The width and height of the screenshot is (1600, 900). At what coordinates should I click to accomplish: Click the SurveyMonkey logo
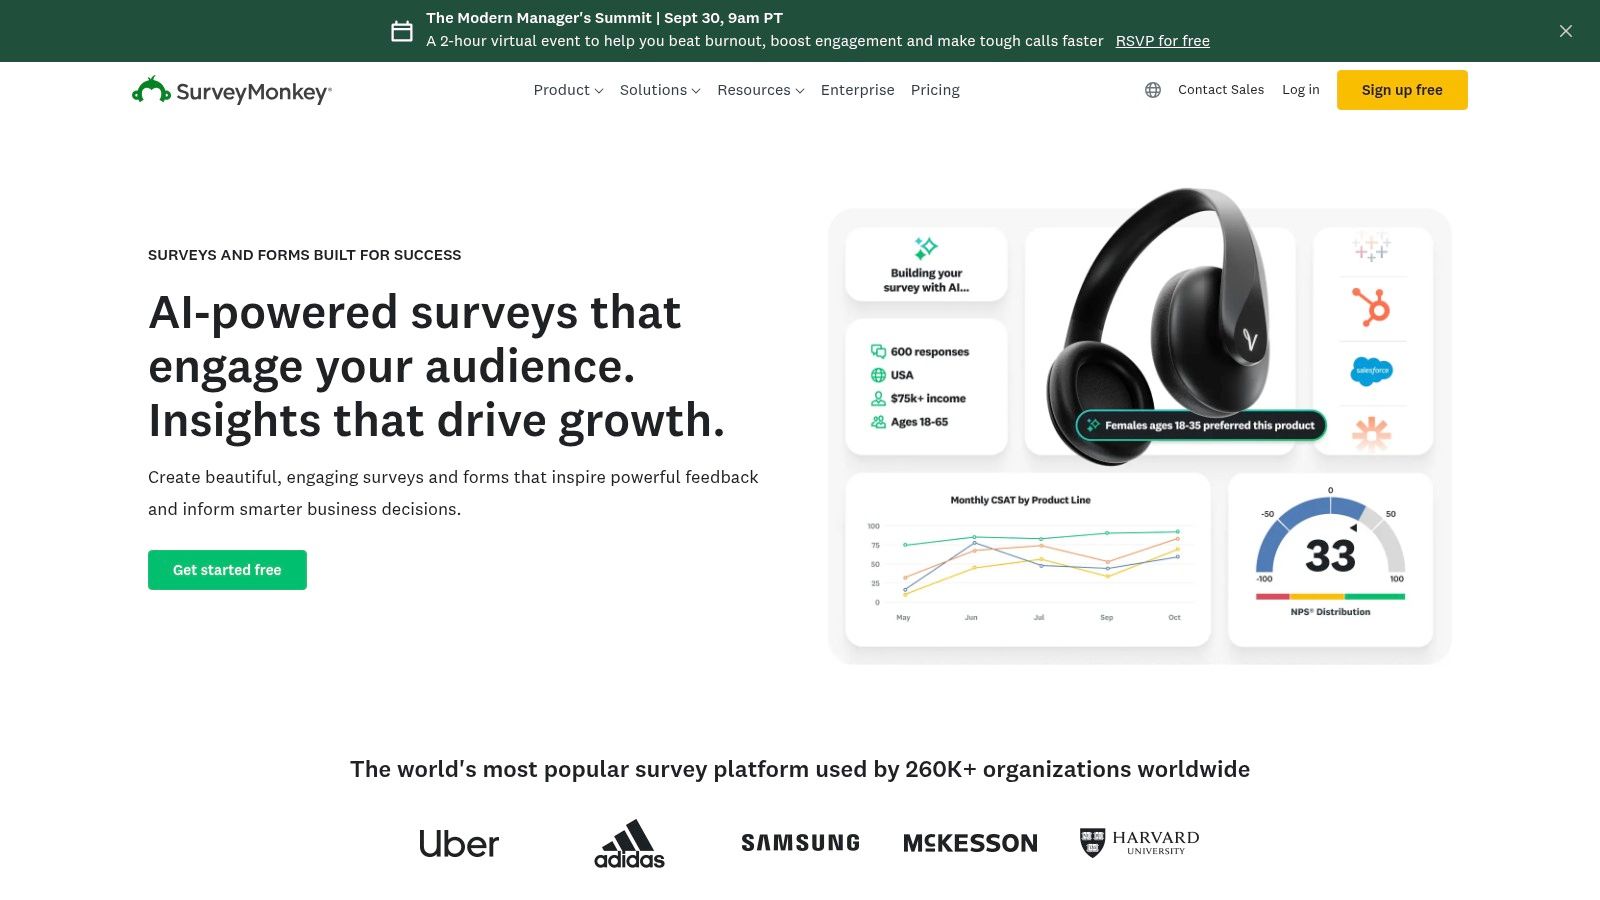pos(231,91)
